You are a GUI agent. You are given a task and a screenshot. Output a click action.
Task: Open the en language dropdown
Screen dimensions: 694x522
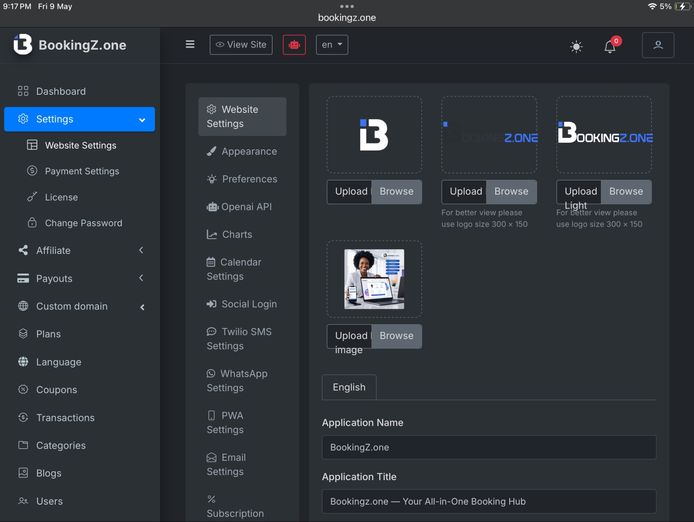tap(332, 45)
